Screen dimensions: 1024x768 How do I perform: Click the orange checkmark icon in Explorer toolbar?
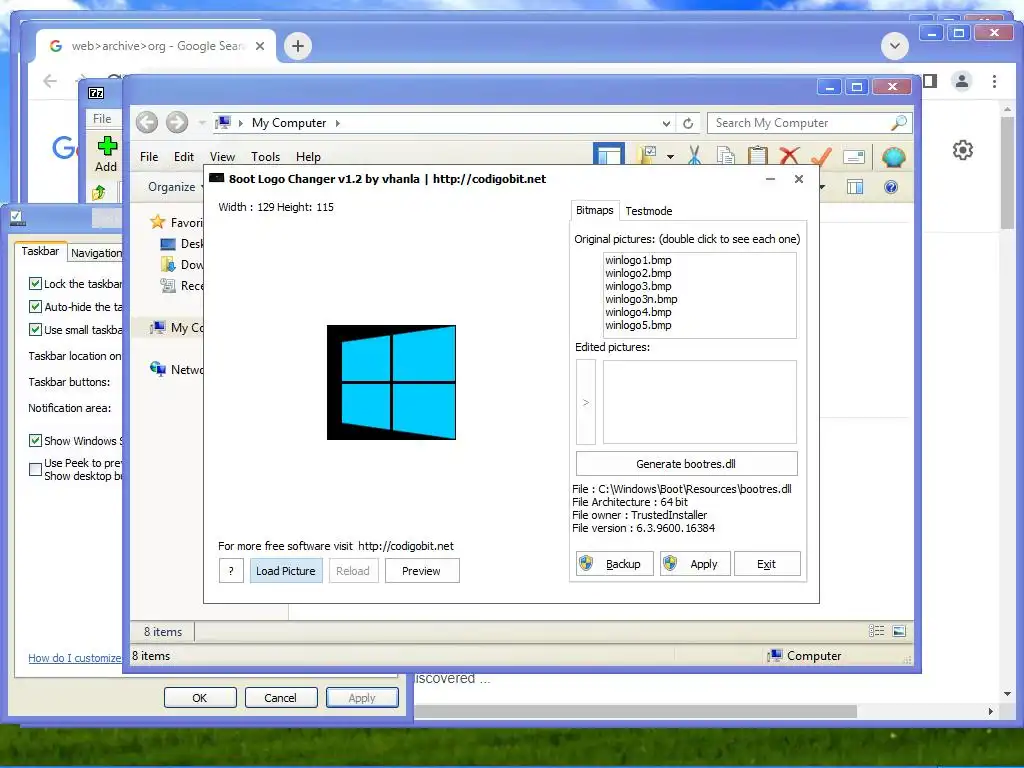(x=821, y=156)
